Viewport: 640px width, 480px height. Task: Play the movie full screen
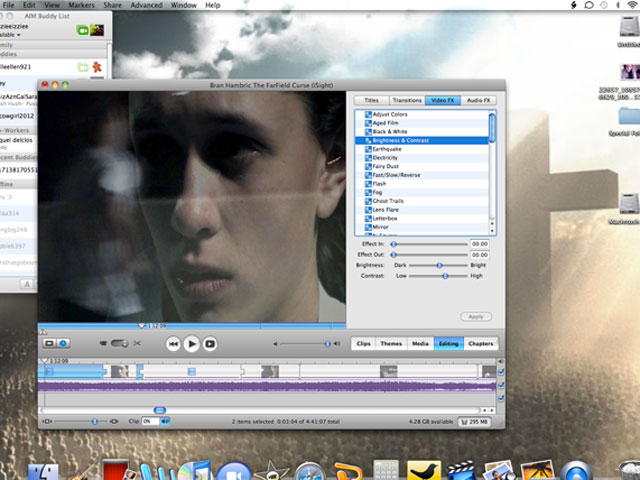click(x=210, y=344)
